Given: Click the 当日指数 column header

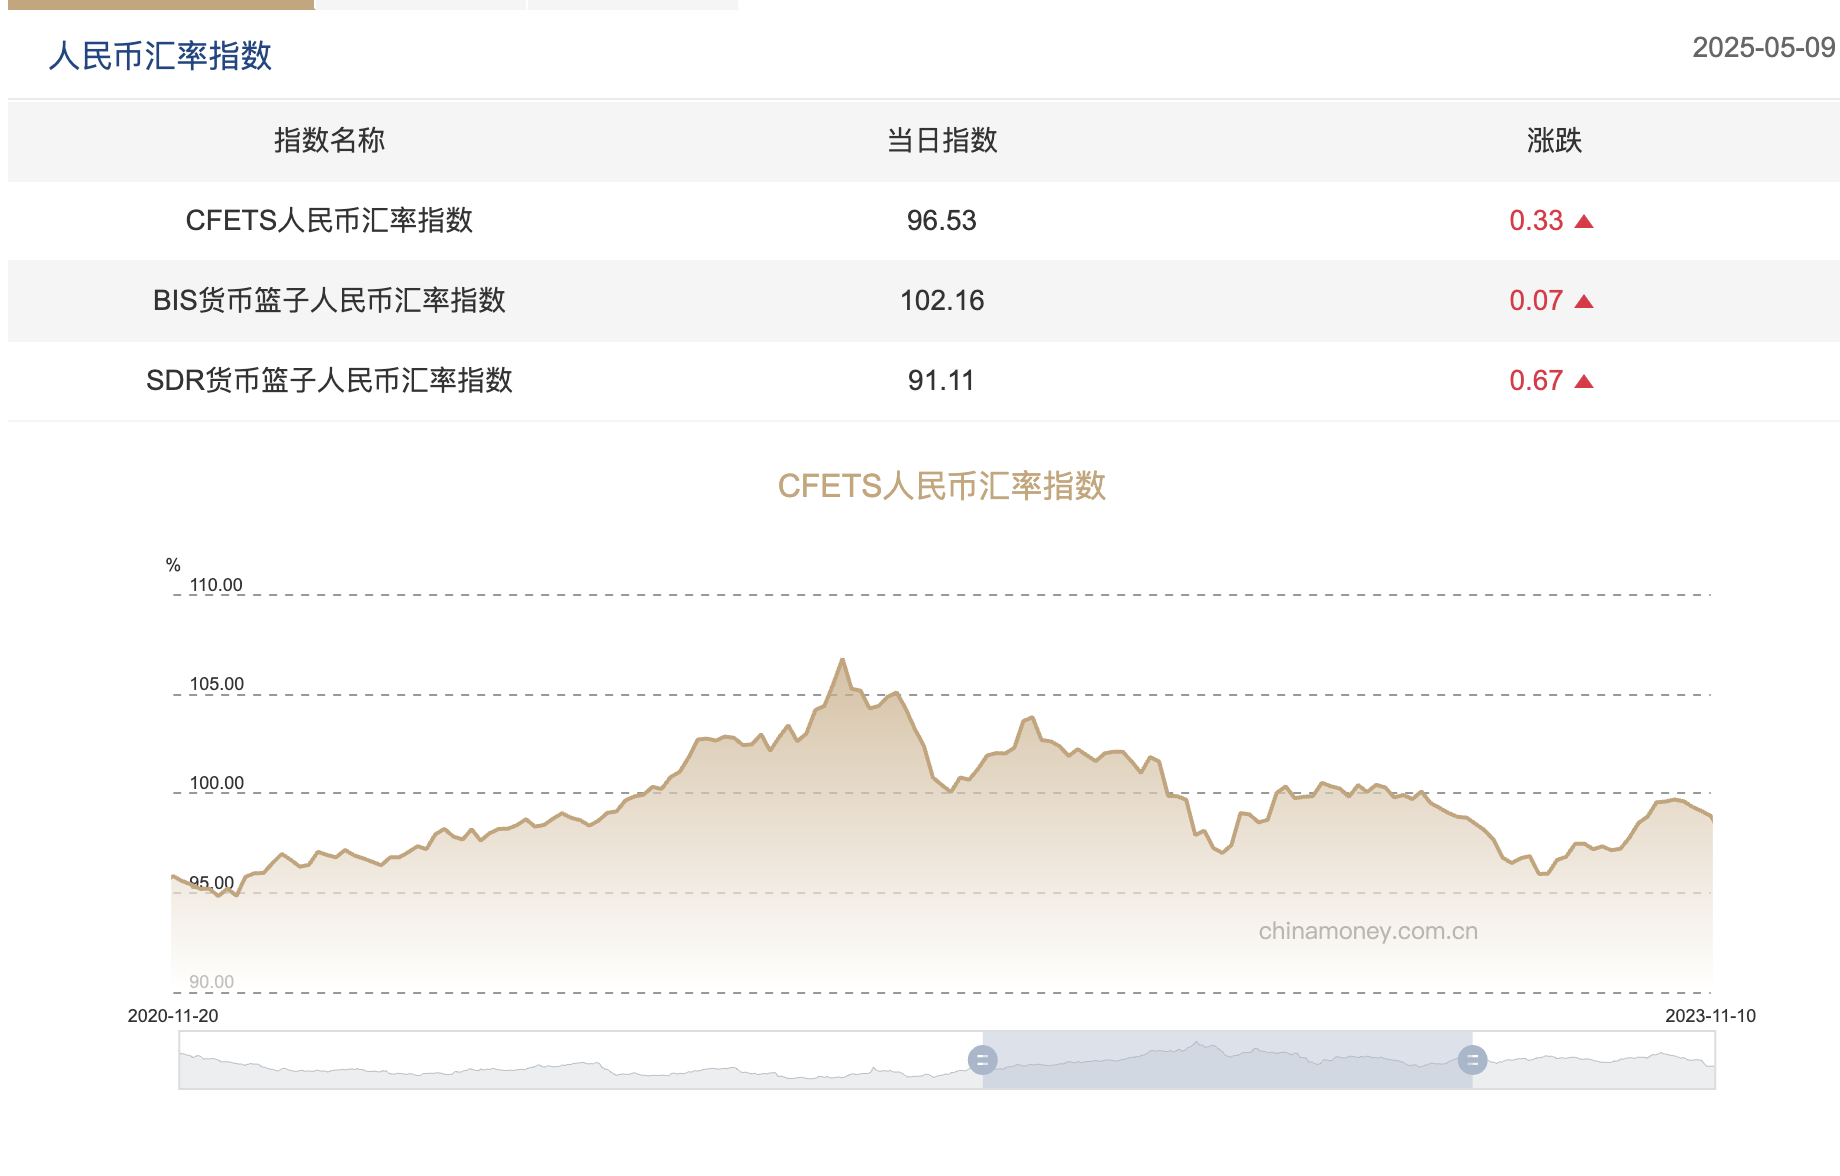Looking at the screenshot, I should coord(941,141).
